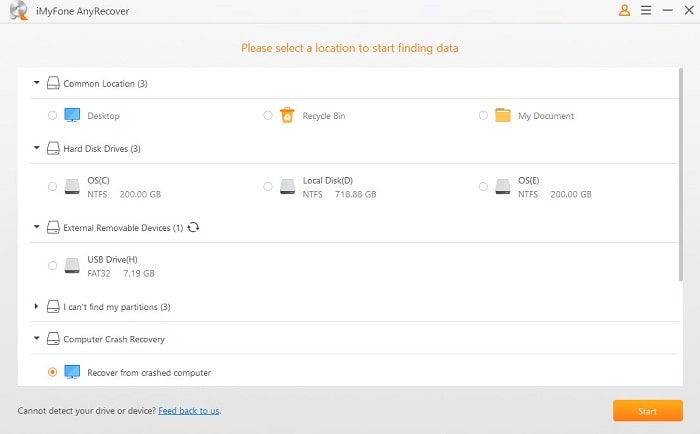
Task: Click the 7.19 GB size text
Action: point(139,273)
